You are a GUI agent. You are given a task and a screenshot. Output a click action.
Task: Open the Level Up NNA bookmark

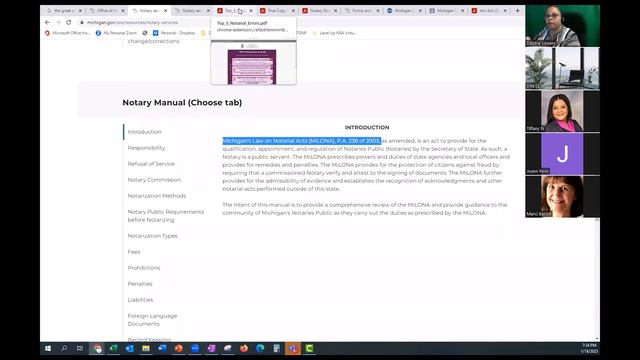coord(334,33)
